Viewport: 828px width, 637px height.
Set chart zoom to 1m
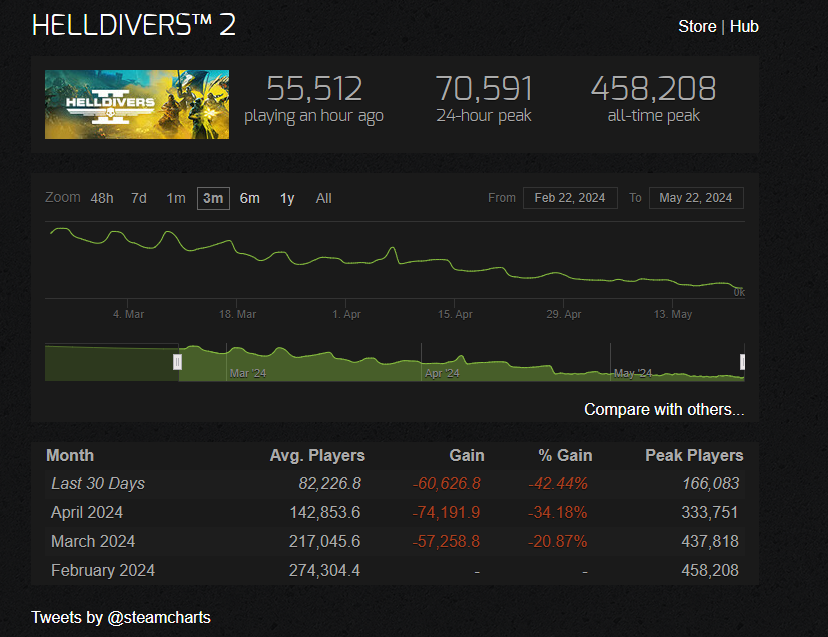[x=176, y=199]
